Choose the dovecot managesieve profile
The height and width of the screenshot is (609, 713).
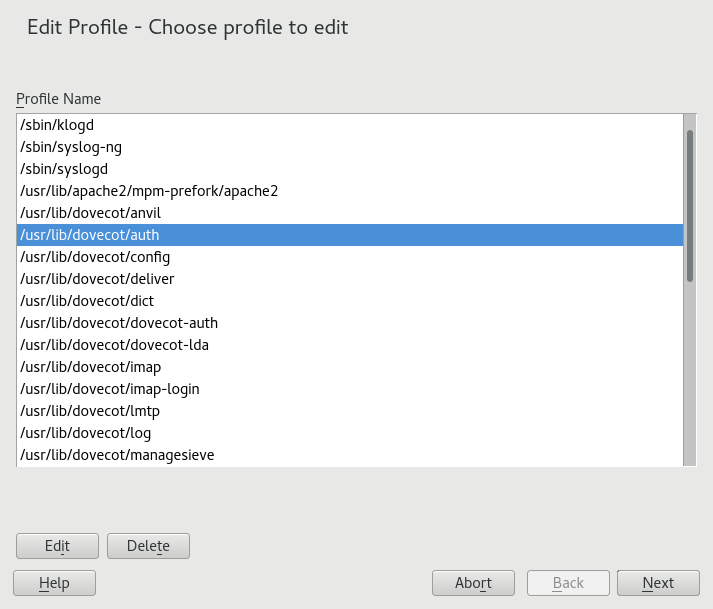pyautogui.click(x=117, y=455)
